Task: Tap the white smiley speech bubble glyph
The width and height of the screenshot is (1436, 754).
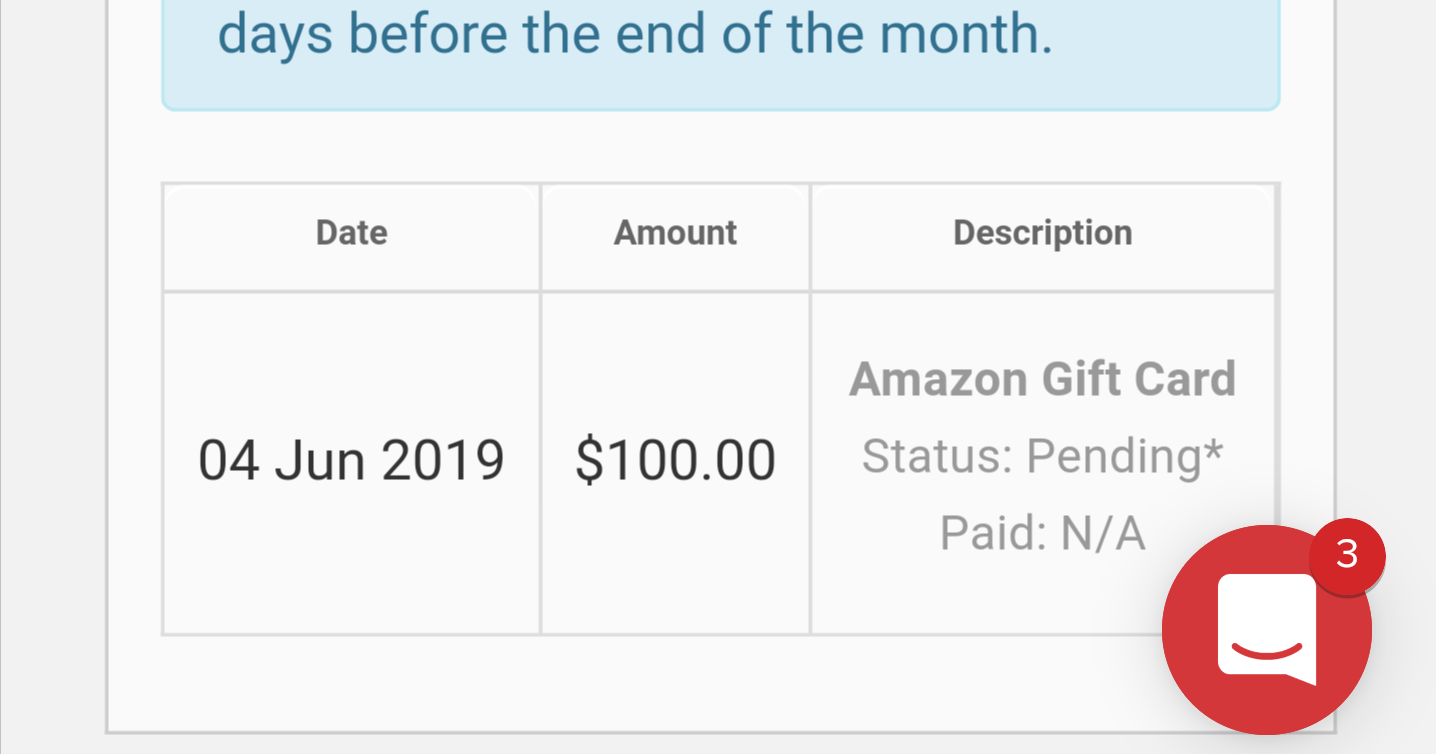Action: point(1267,630)
